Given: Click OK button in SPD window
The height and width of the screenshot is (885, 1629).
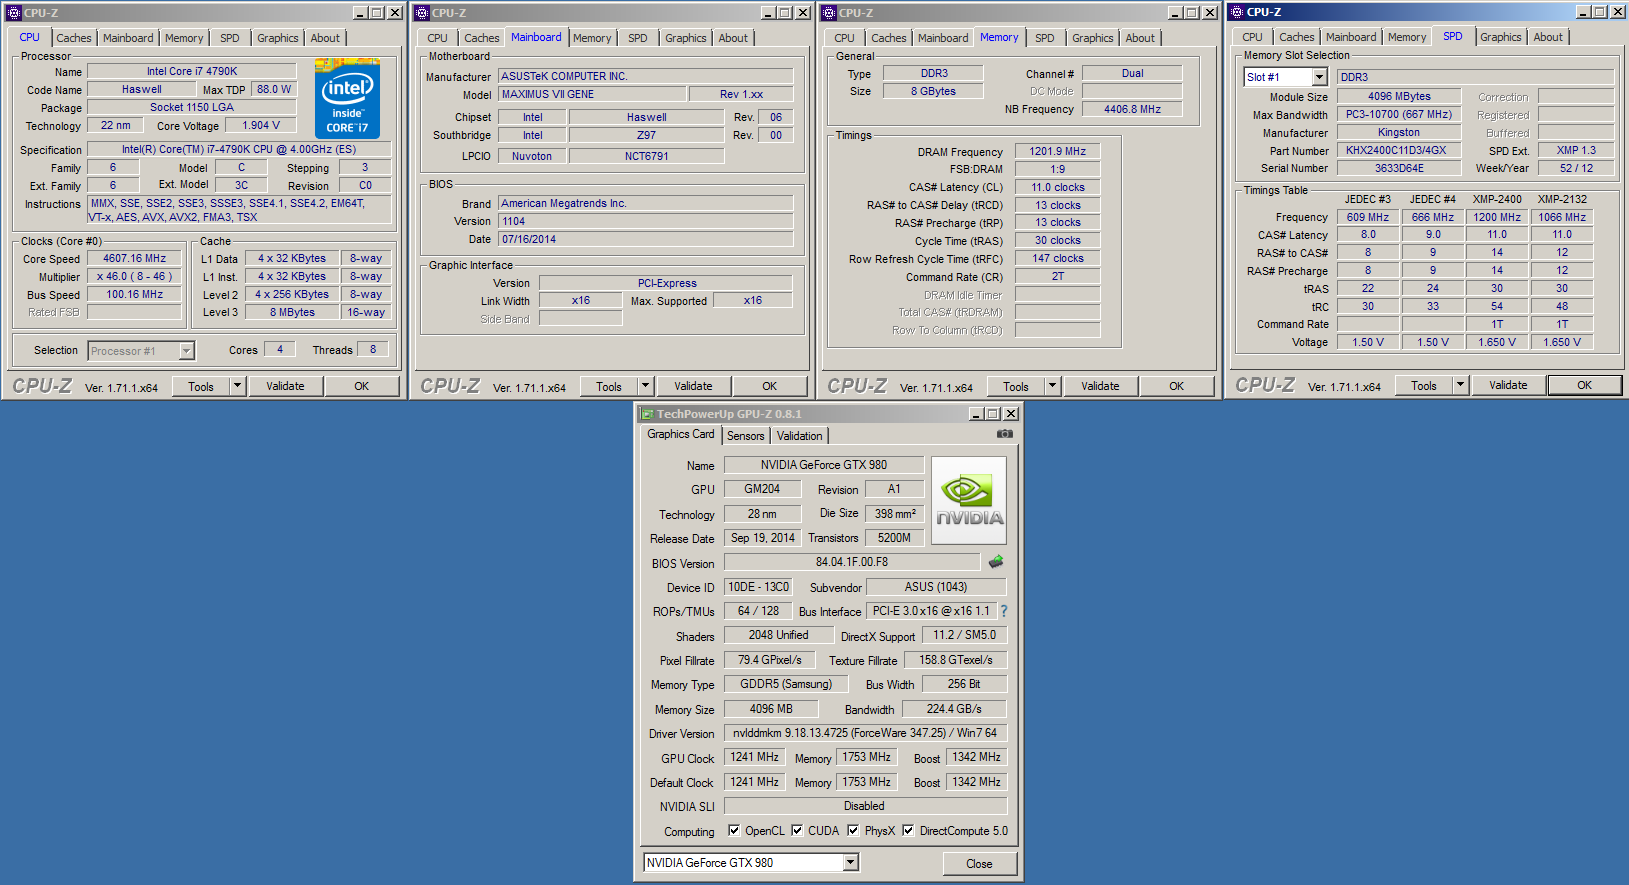Looking at the screenshot, I should (1584, 385).
